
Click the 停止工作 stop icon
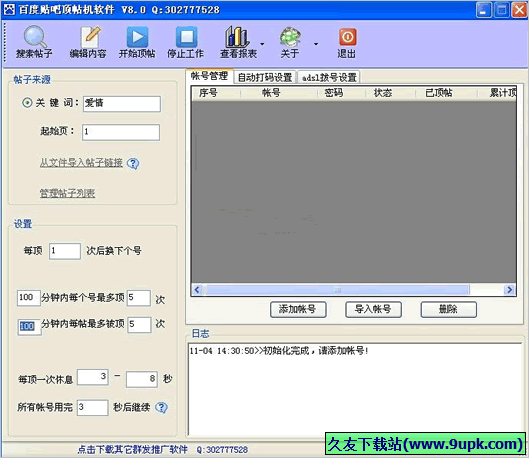pyautogui.click(x=186, y=36)
